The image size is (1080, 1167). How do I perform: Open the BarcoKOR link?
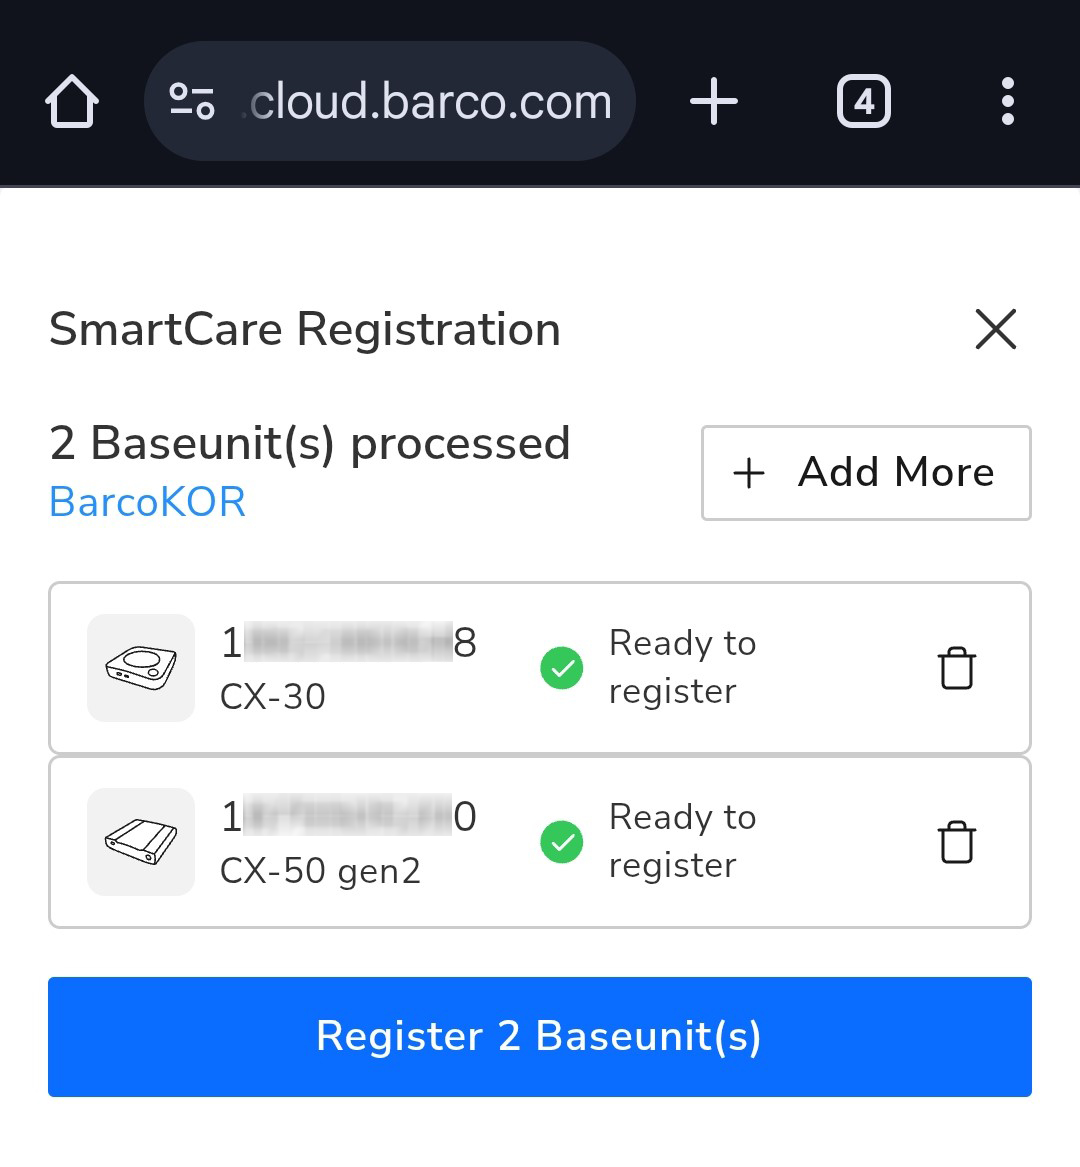coord(148,502)
